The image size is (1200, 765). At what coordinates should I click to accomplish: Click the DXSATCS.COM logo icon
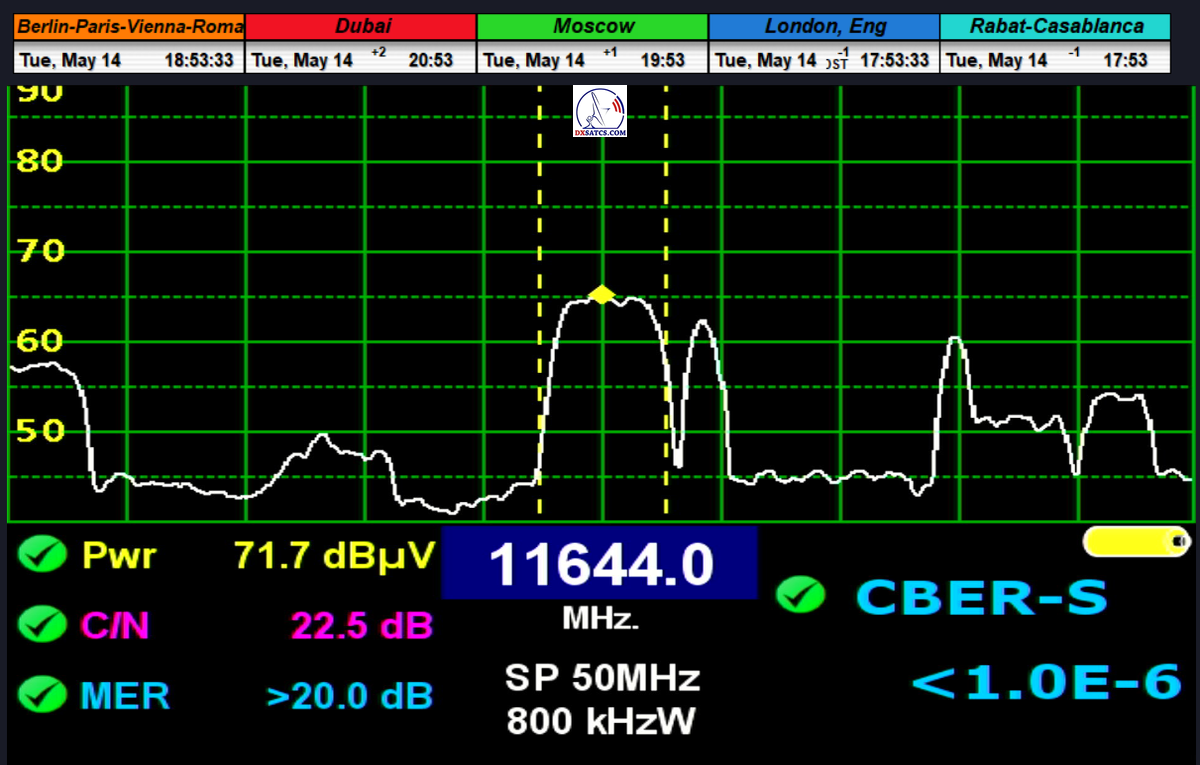600,111
